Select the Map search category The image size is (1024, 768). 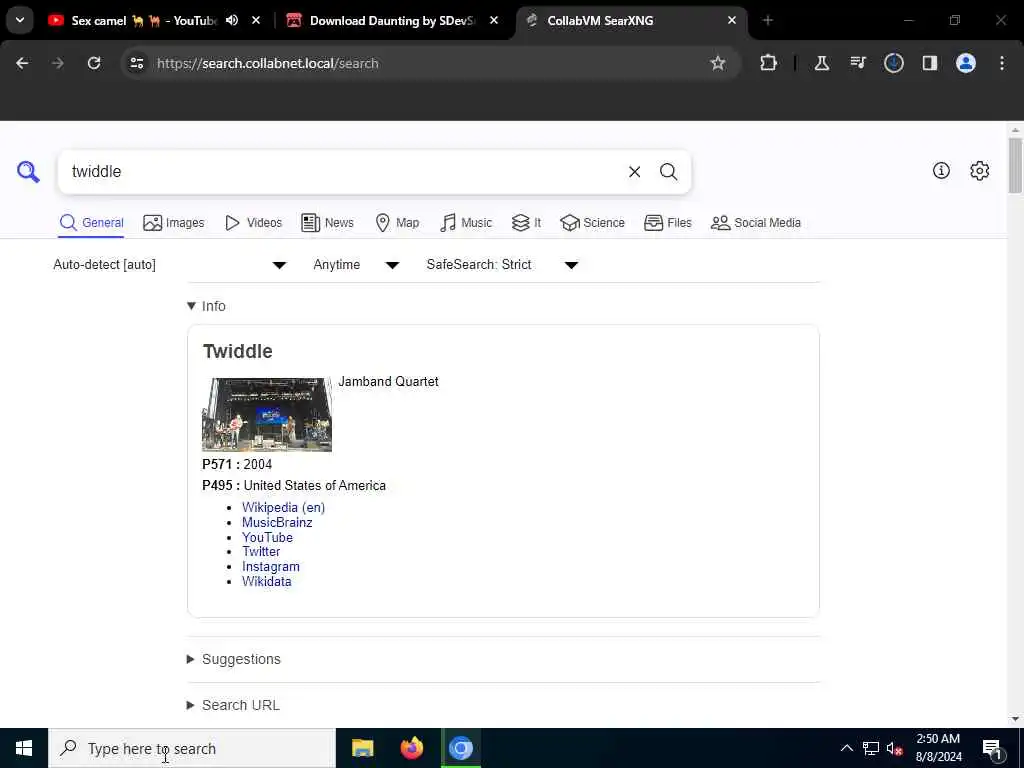[x=397, y=223]
